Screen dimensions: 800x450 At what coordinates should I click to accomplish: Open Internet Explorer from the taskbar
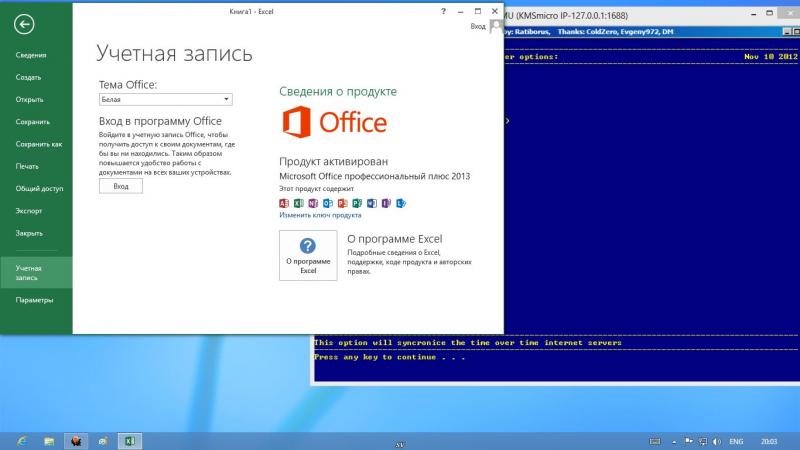(21, 441)
